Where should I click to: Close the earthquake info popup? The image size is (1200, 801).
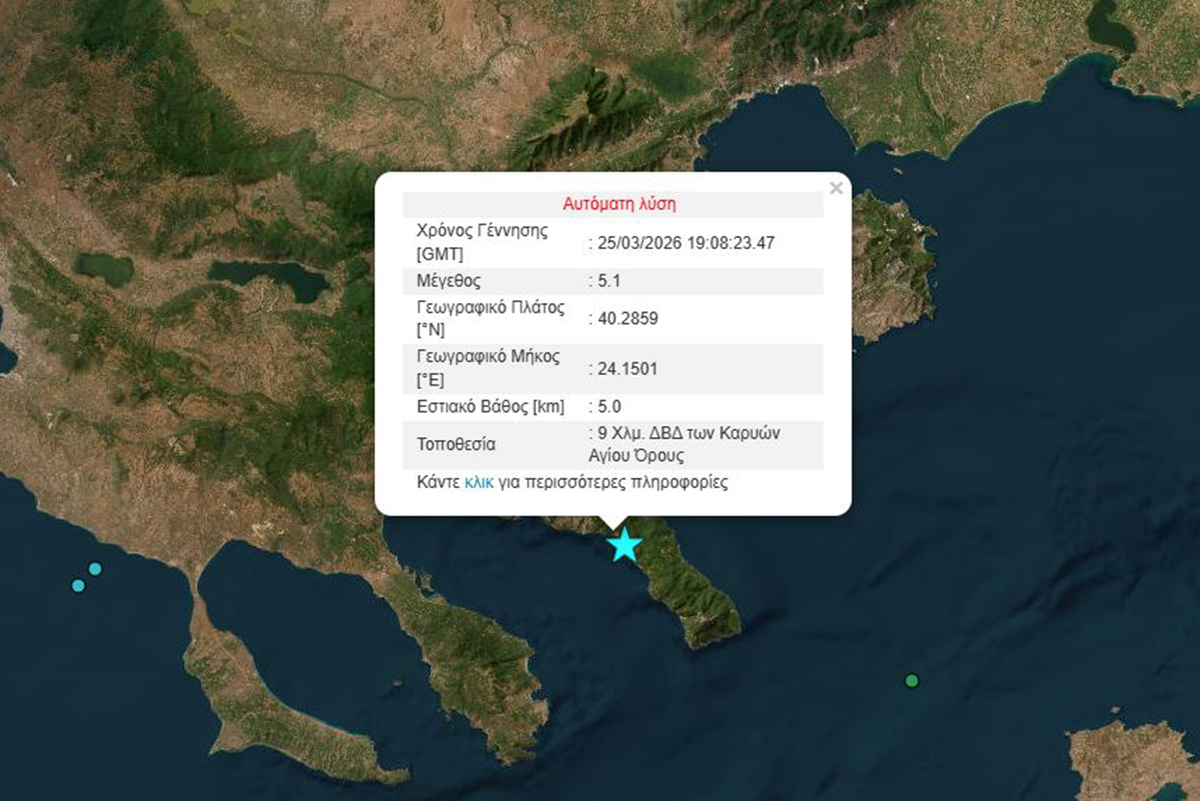[836, 187]
